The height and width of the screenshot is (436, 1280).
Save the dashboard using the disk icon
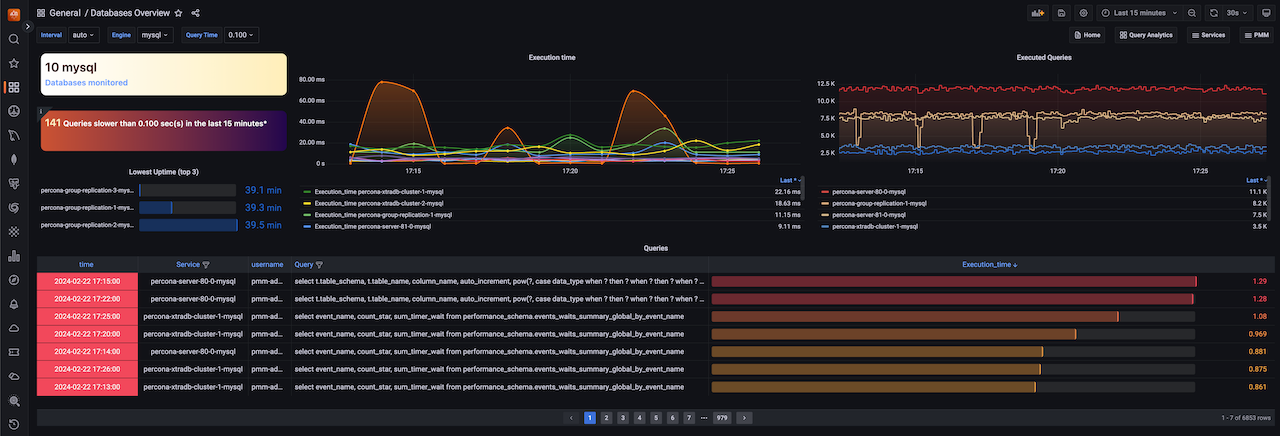click(1061, 13)
